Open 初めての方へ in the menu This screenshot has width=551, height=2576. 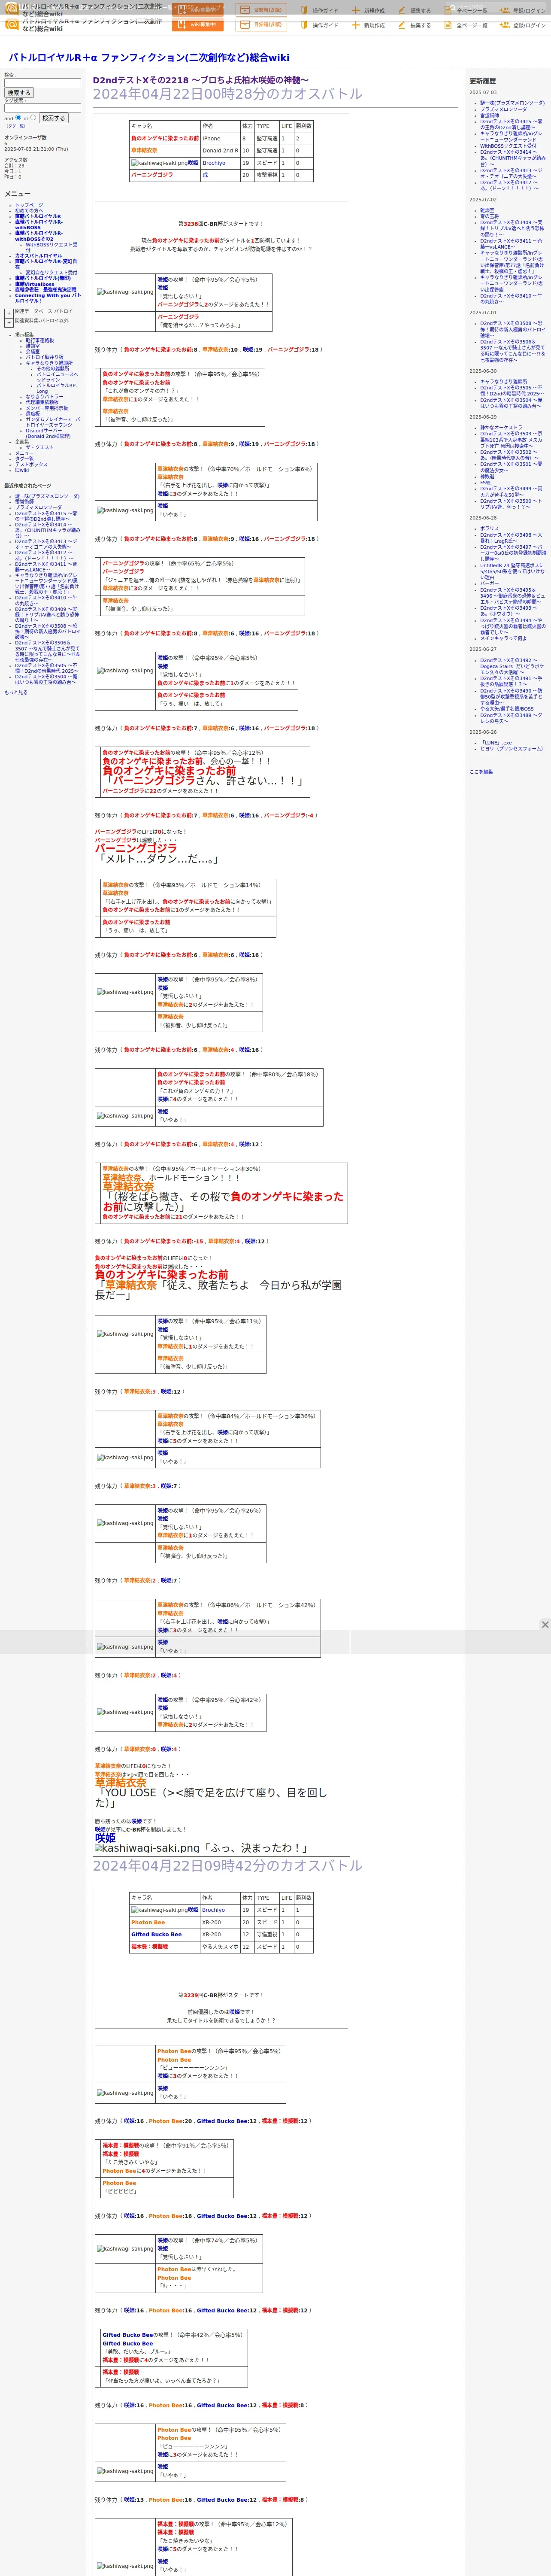coord(29,210)
